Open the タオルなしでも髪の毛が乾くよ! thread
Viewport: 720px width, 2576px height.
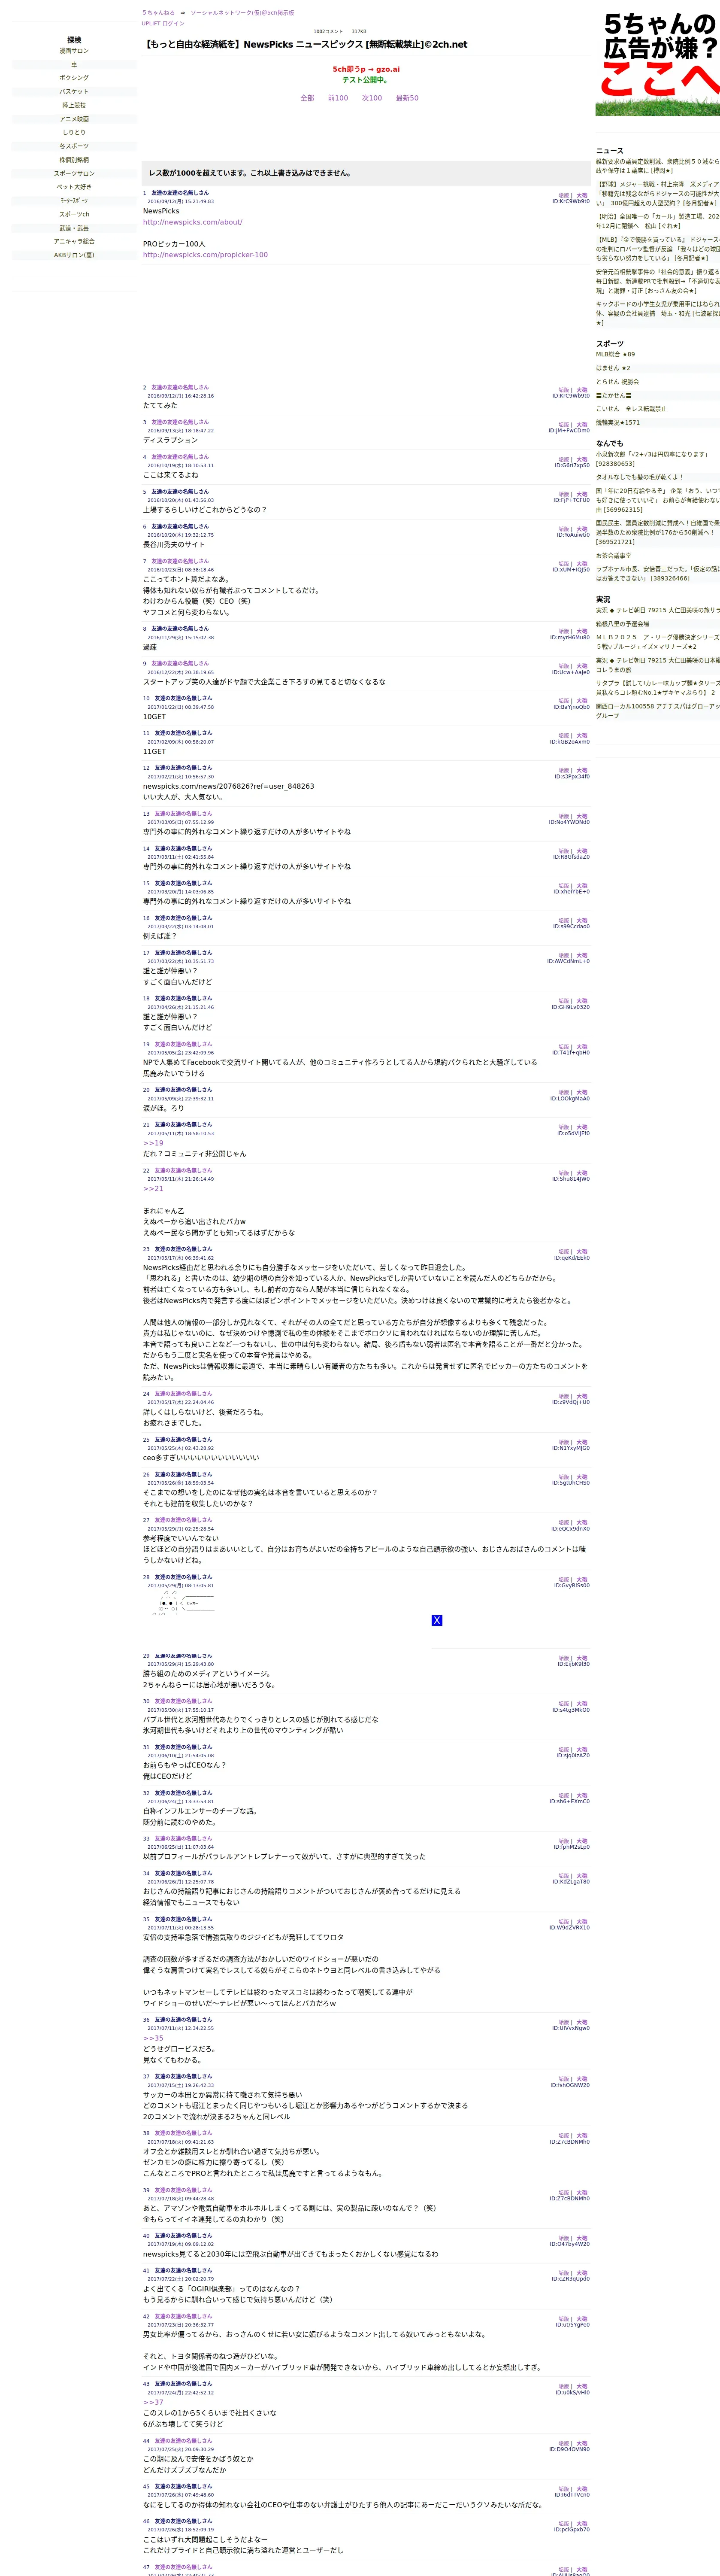[640, 477]
